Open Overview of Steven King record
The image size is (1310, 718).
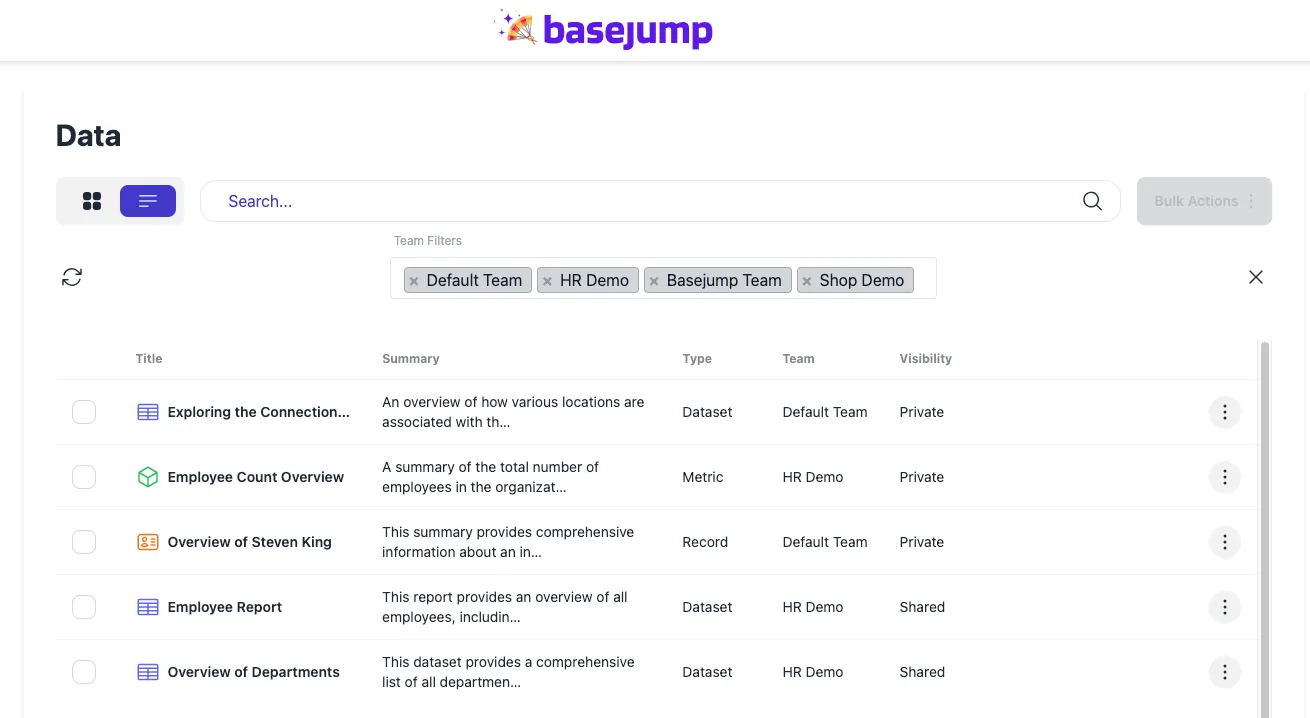pyautogui.click(x=250, y=542)
